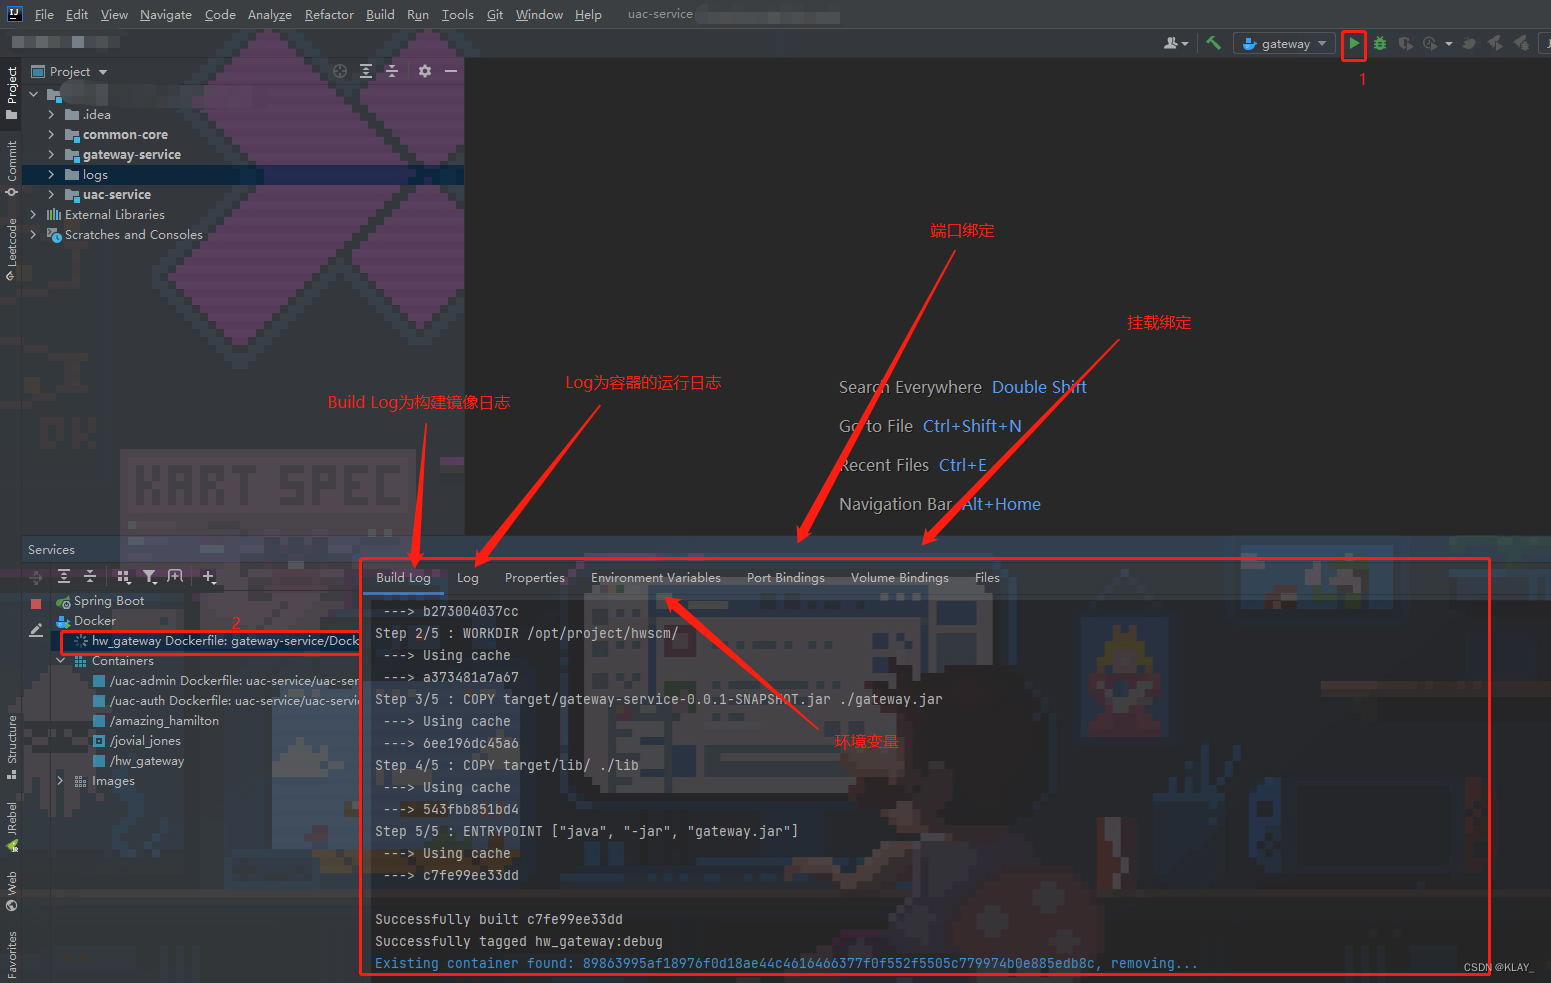1551x983 pixels.
Task: Collapse all services in Services toolbar
Action: click(x=90, y=576)
